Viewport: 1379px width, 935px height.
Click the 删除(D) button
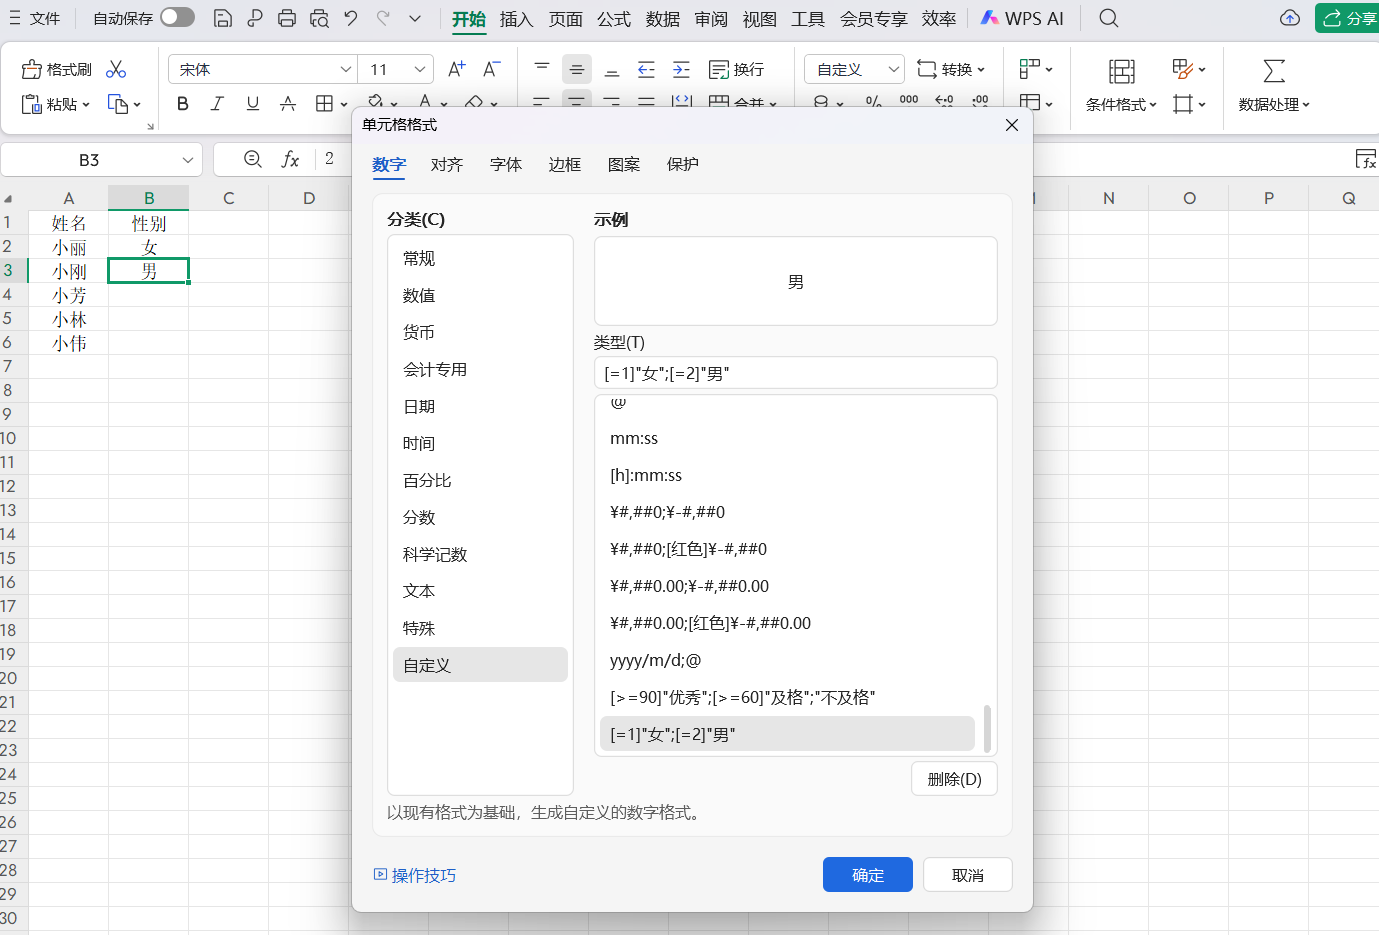(x=953, y=778)
